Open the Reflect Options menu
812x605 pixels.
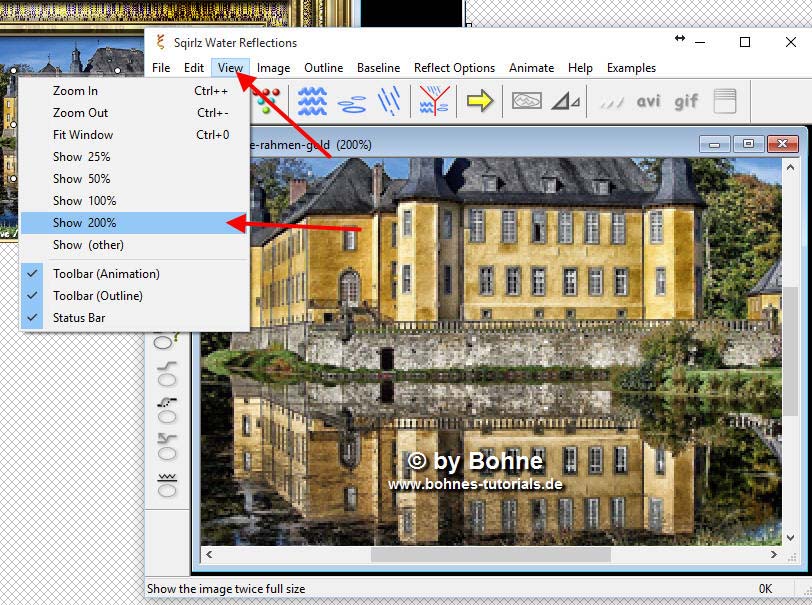click(x=454, y=68)
